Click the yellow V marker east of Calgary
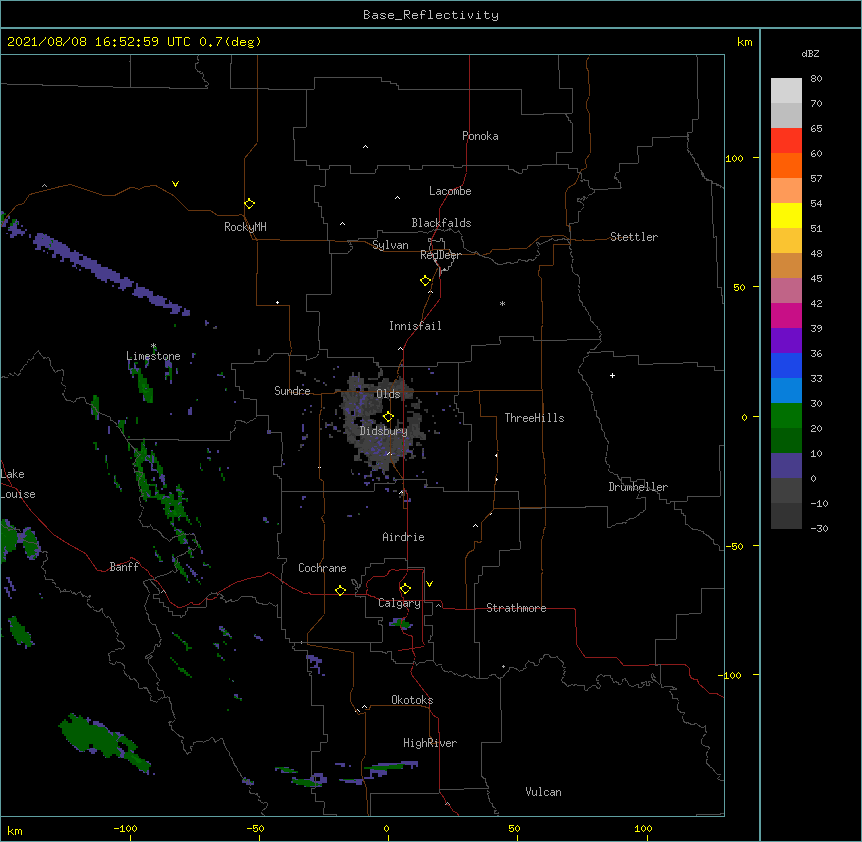This screenshot has width=862, height=842. click(x=429, y=584)
